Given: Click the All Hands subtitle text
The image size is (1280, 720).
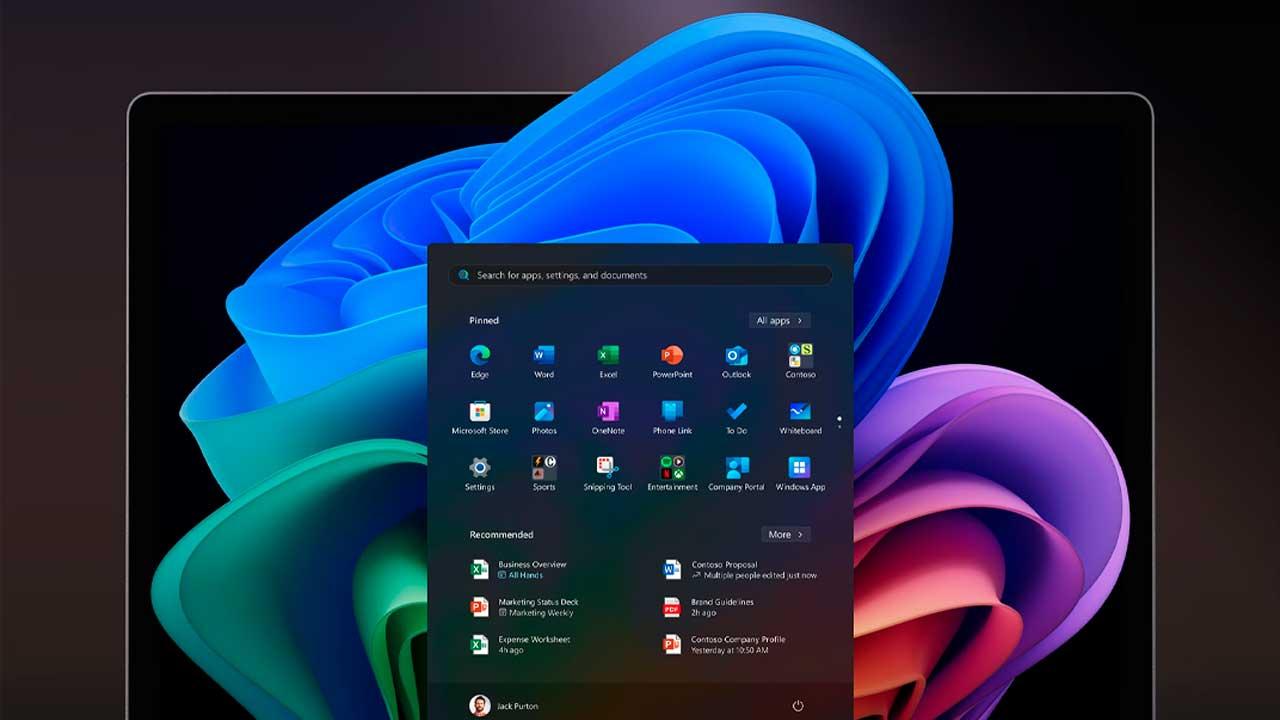Looking at the screenshot, I should [526, 575].
